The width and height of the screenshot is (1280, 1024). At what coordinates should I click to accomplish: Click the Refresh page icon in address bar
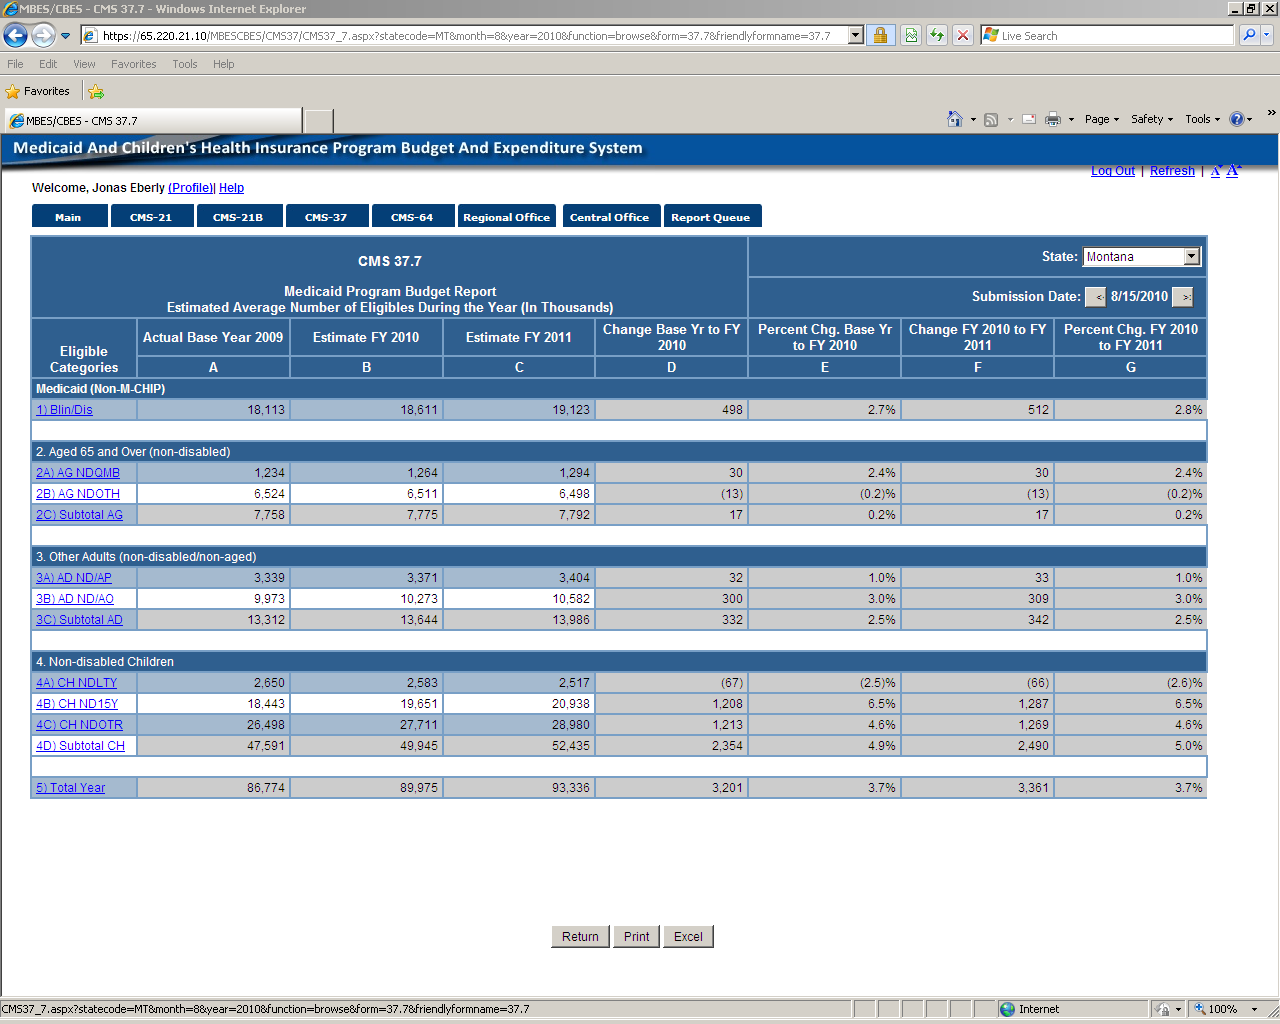(x=937, y=36)
